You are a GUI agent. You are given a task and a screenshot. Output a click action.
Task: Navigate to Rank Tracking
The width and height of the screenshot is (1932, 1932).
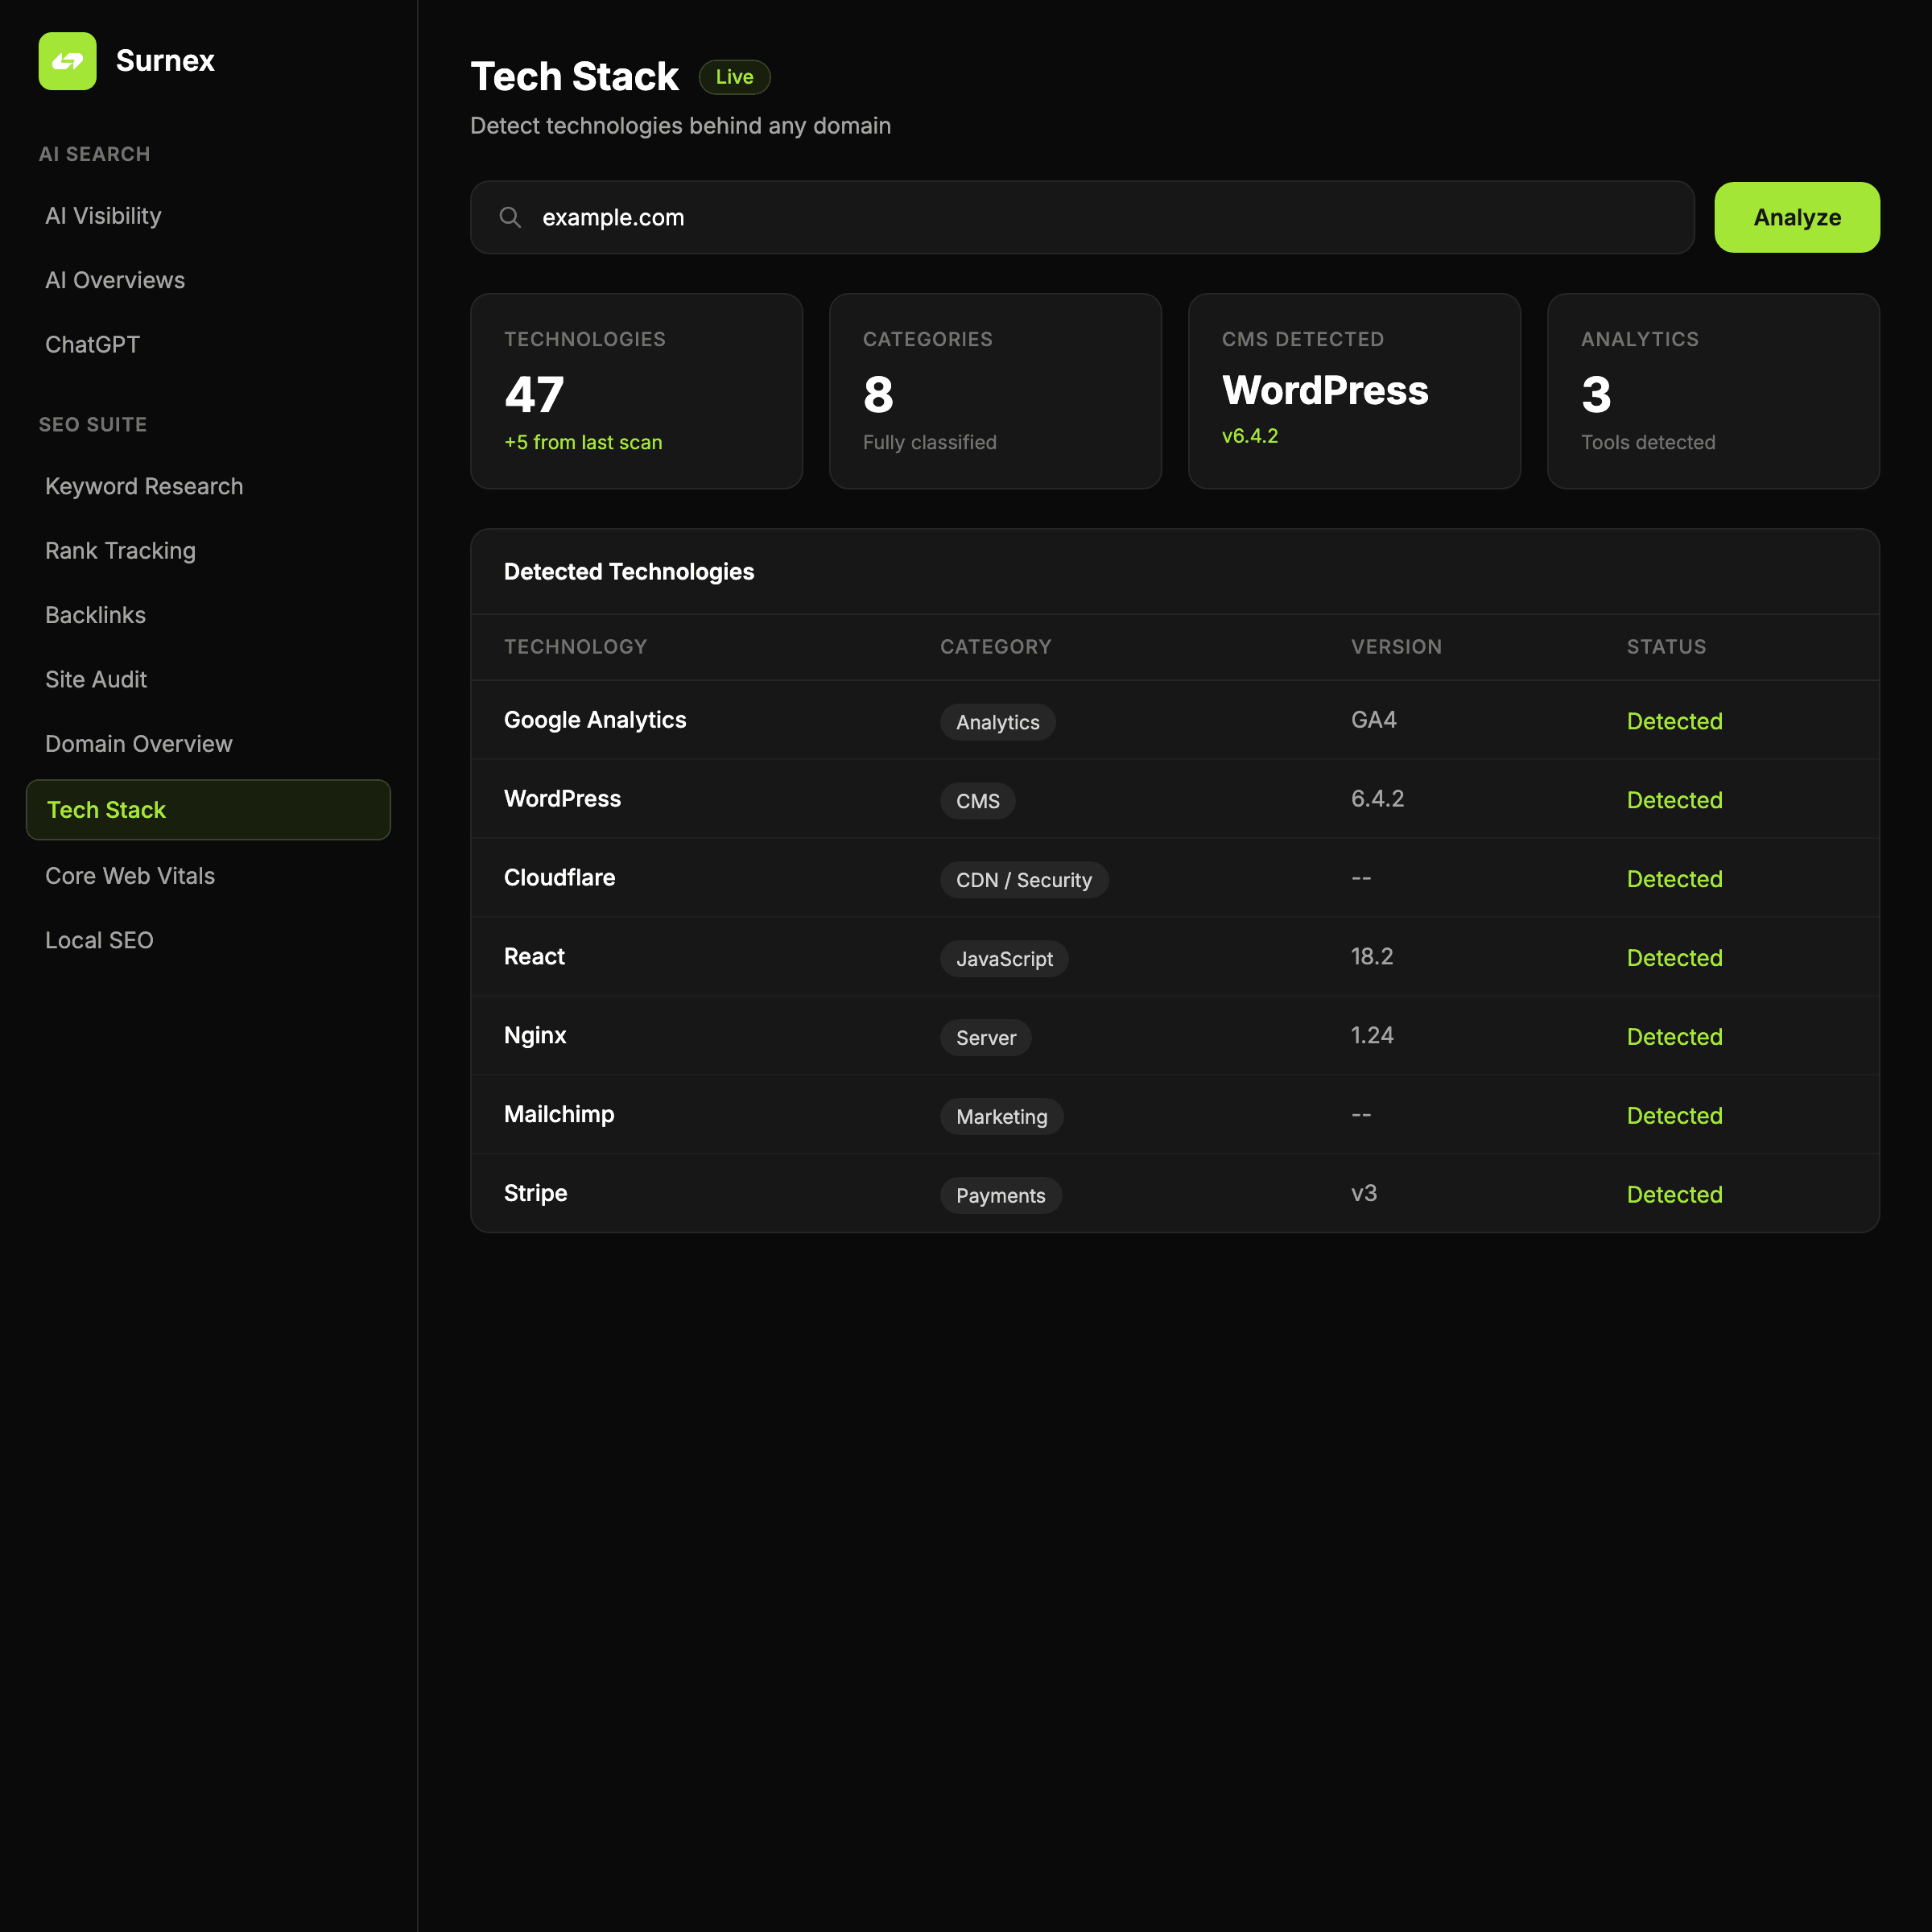coord(120,551)
